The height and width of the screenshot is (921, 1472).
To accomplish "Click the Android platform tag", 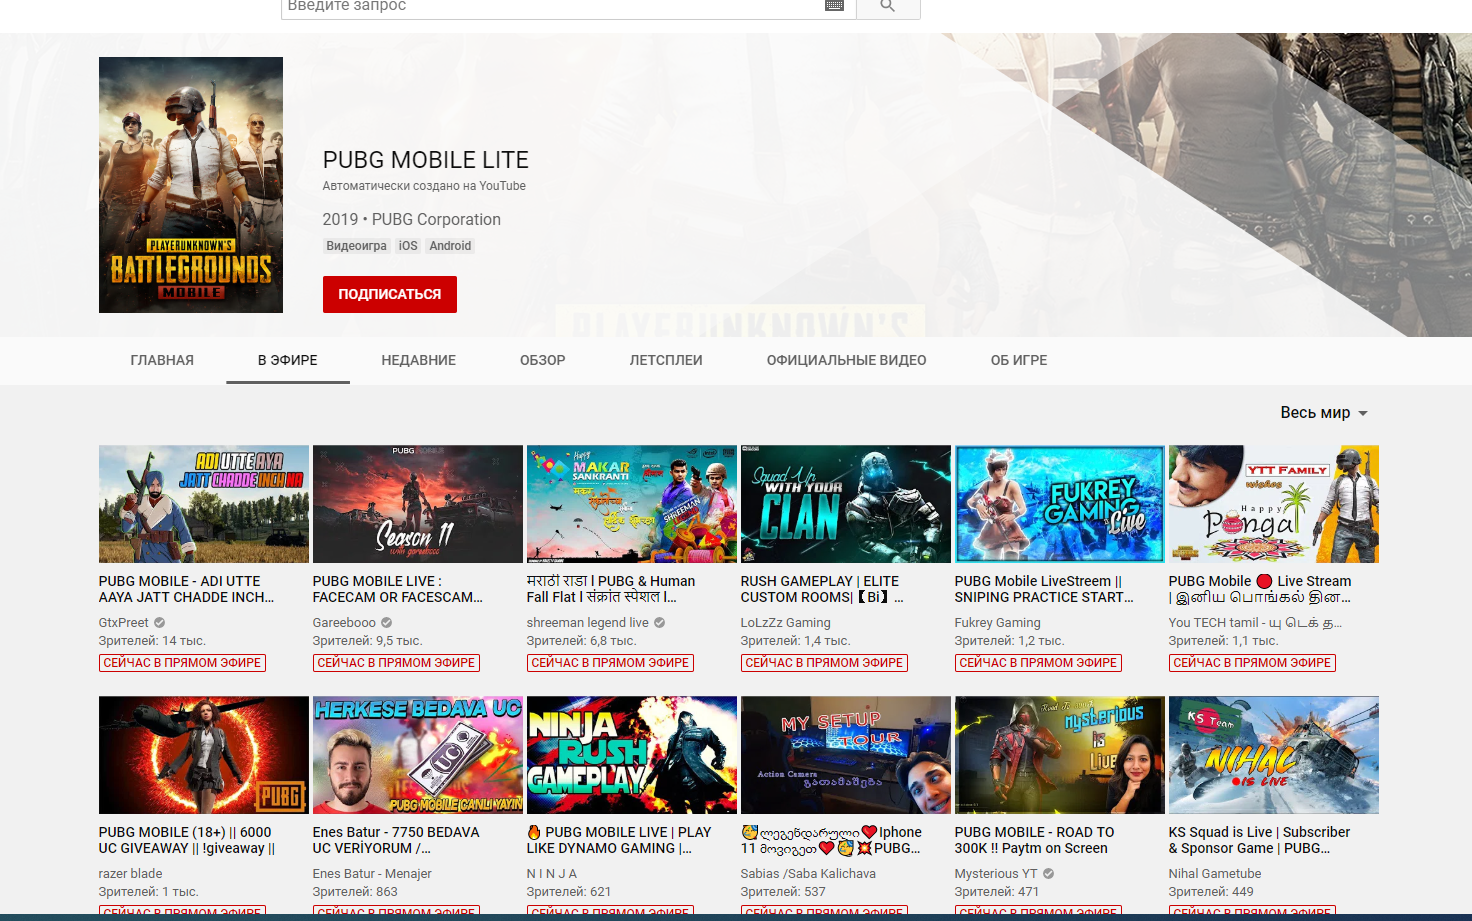I will [450, 246].
